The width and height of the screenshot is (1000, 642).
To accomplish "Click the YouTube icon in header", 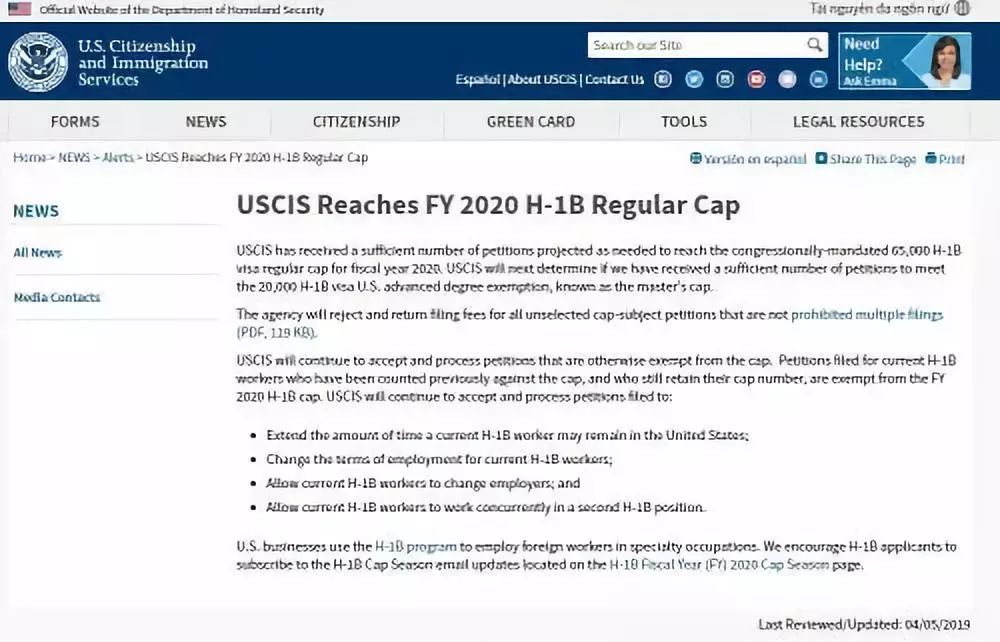I will pos(756,79).
